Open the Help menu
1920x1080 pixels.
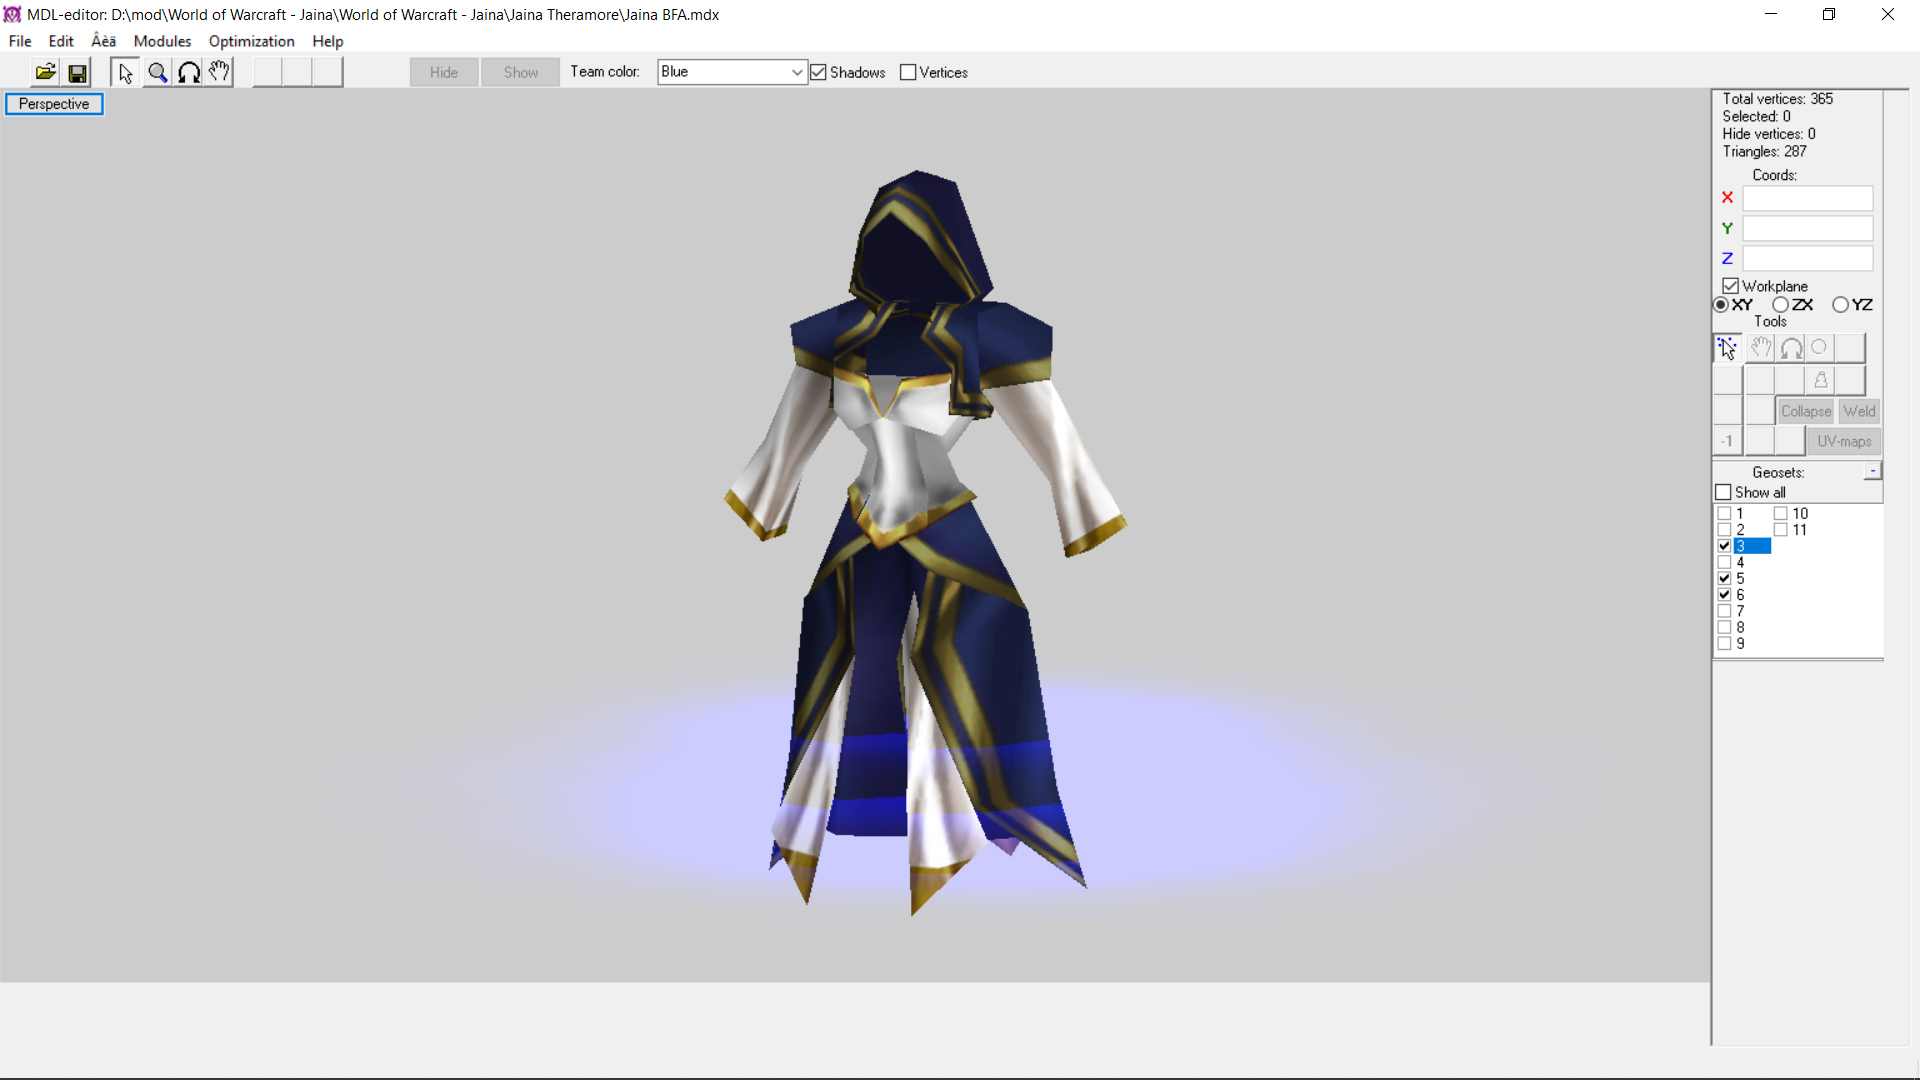coord(327,41)
